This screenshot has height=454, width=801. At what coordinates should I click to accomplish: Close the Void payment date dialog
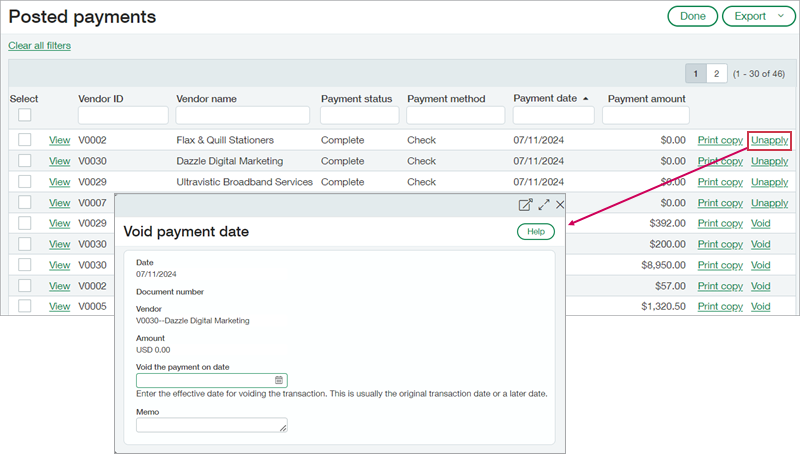[x=560, y=204]
